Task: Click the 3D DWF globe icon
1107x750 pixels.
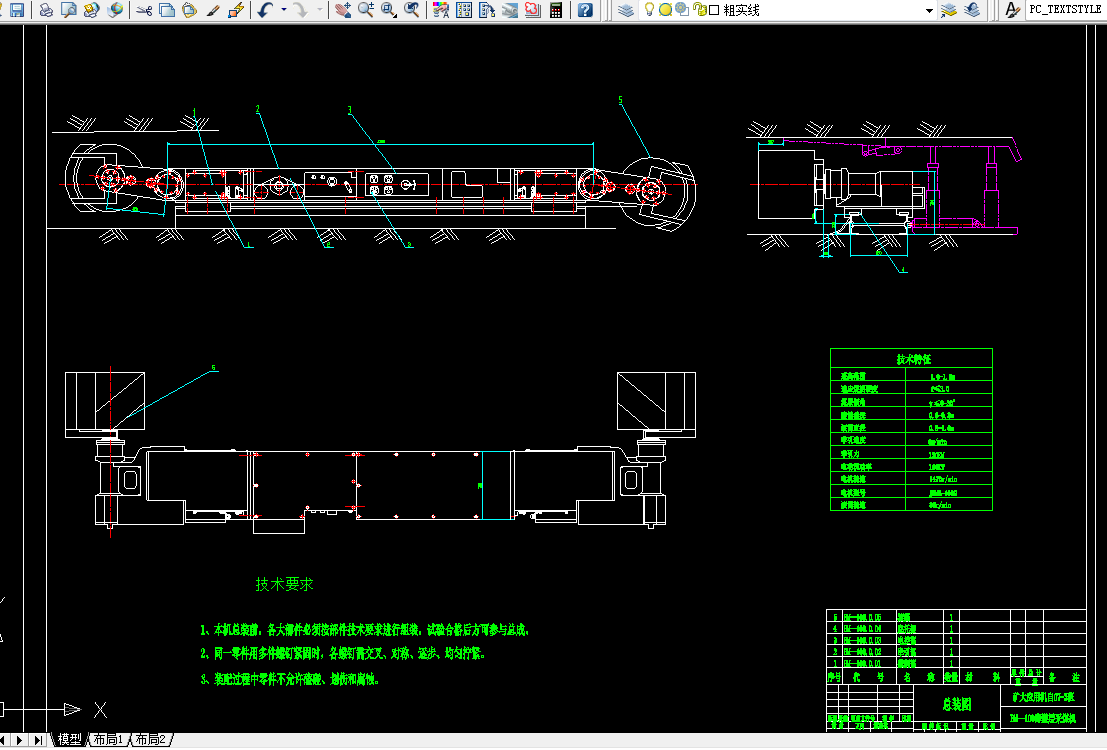Action: 114,10
